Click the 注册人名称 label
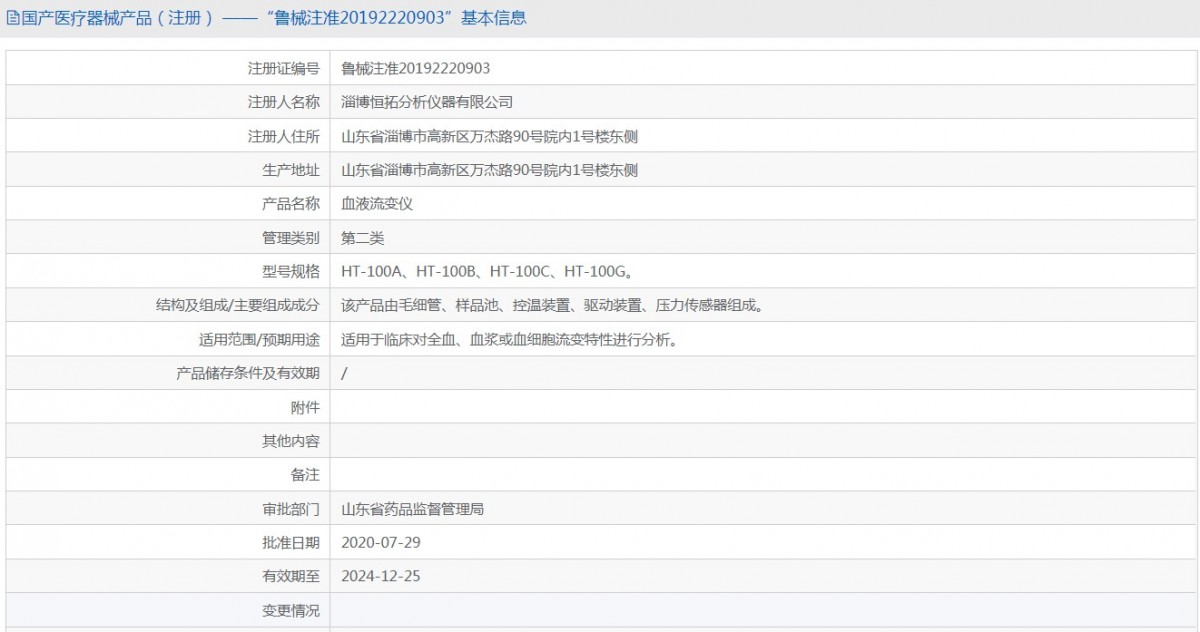 (x=284, y=102)
